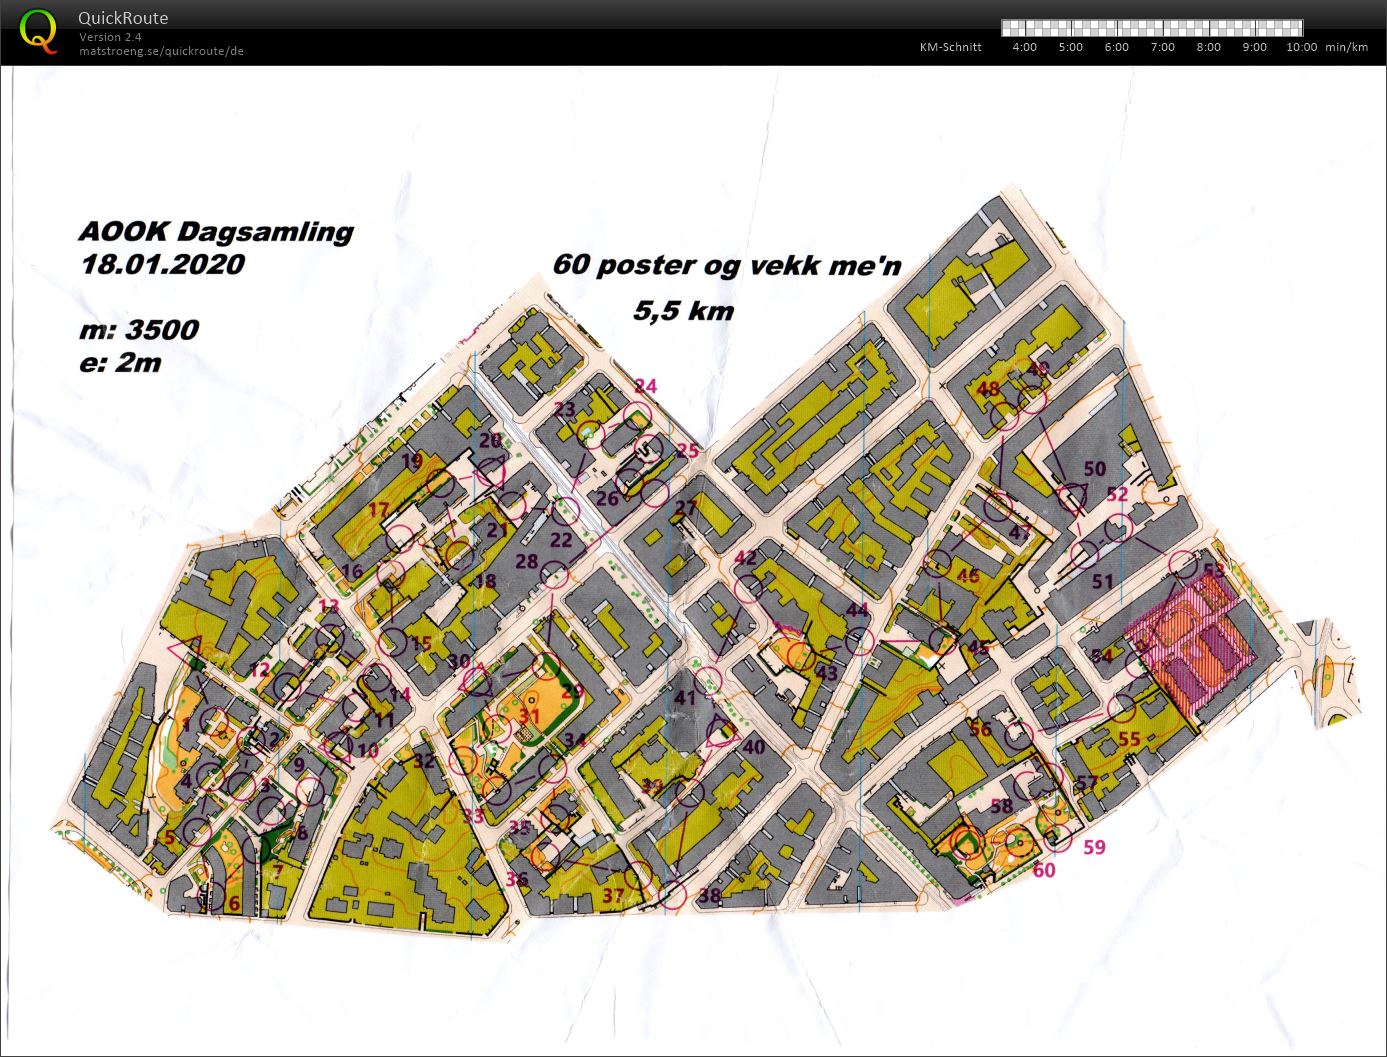Click the control circle for control 38

tap(673, 895)
